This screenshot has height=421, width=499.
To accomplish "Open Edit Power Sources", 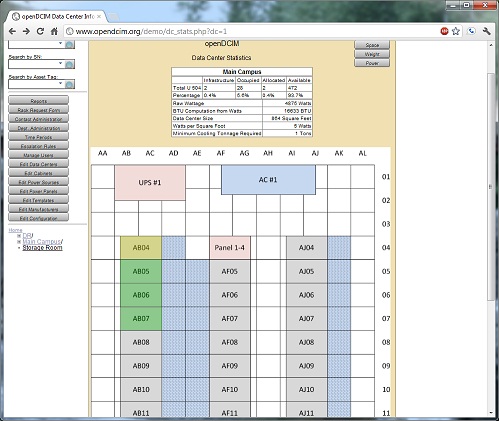I will [38, 182].
